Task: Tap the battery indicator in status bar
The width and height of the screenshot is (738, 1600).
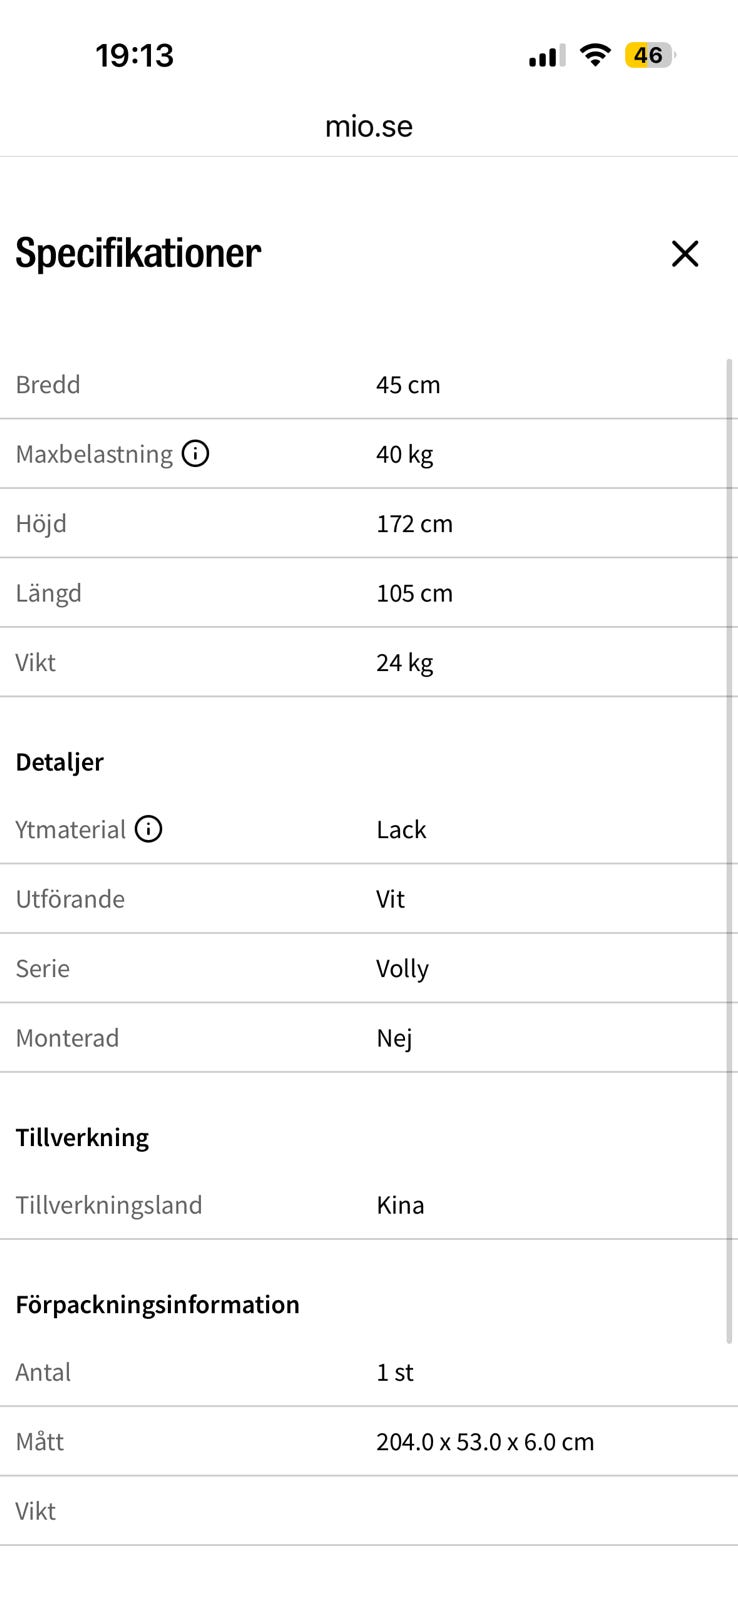Action: (x=650, y=55)
